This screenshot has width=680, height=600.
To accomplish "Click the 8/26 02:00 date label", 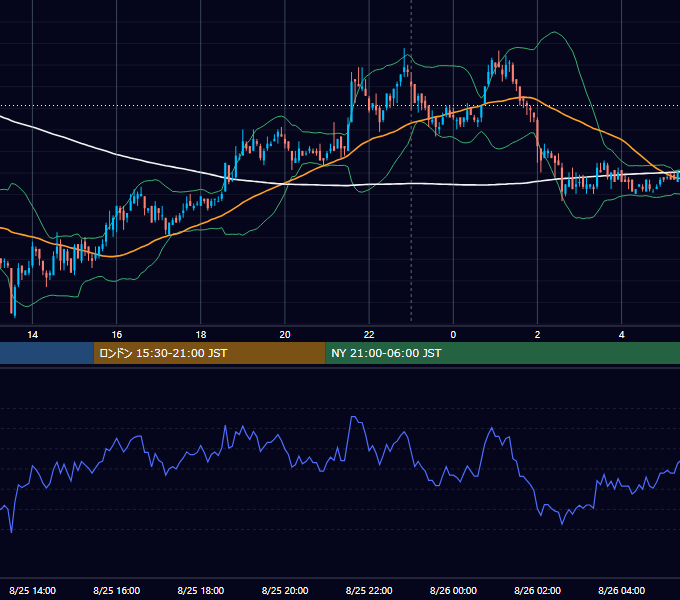I will click(537, 590).
